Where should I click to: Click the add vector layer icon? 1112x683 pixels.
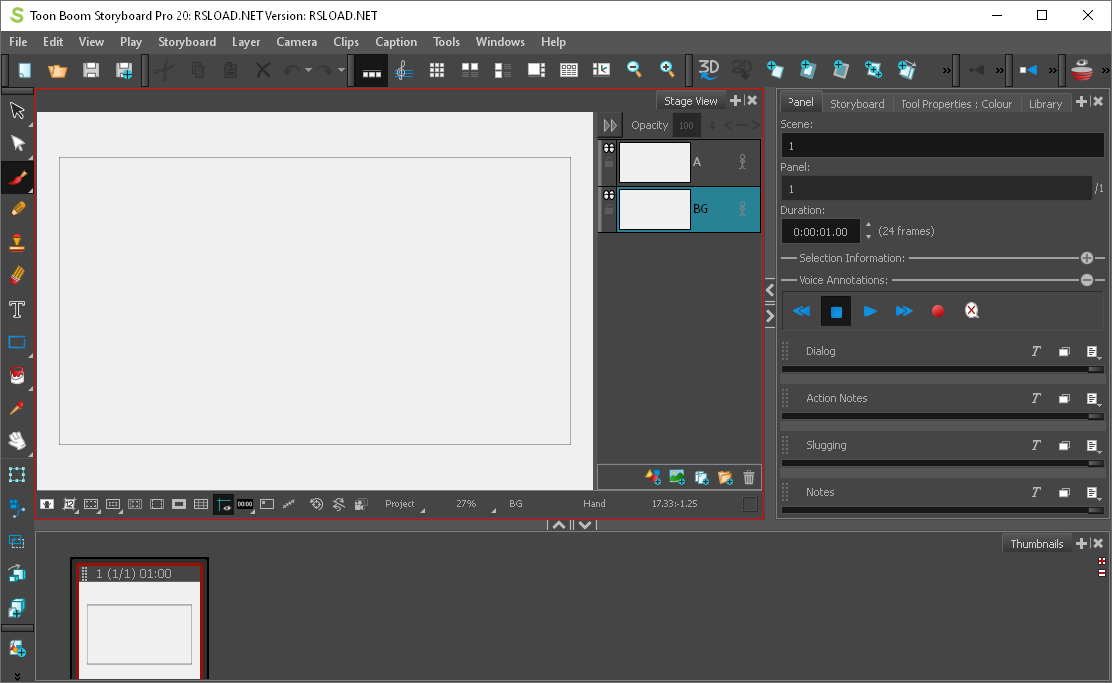[653, 478]
